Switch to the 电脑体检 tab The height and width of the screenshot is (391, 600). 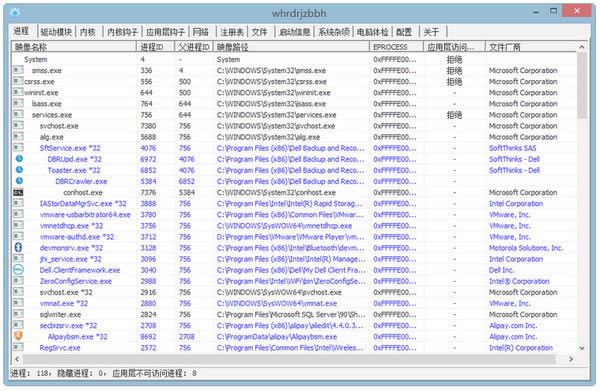(372, 32)
